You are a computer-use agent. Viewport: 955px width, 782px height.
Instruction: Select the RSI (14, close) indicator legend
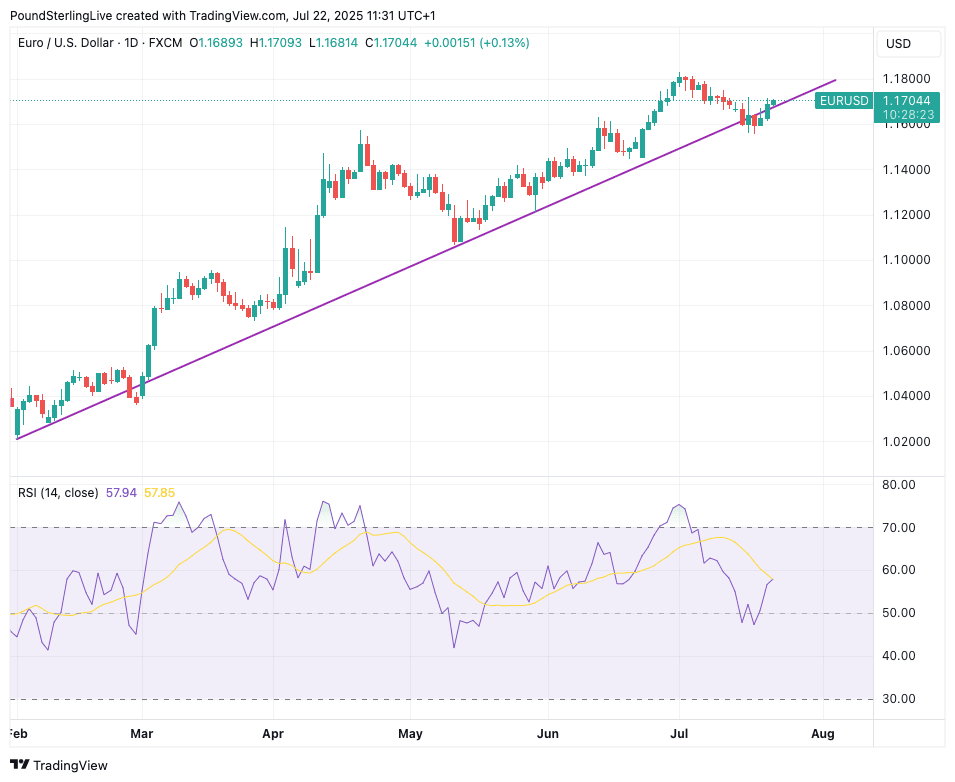pyautogui.click(x=58, y=493)
